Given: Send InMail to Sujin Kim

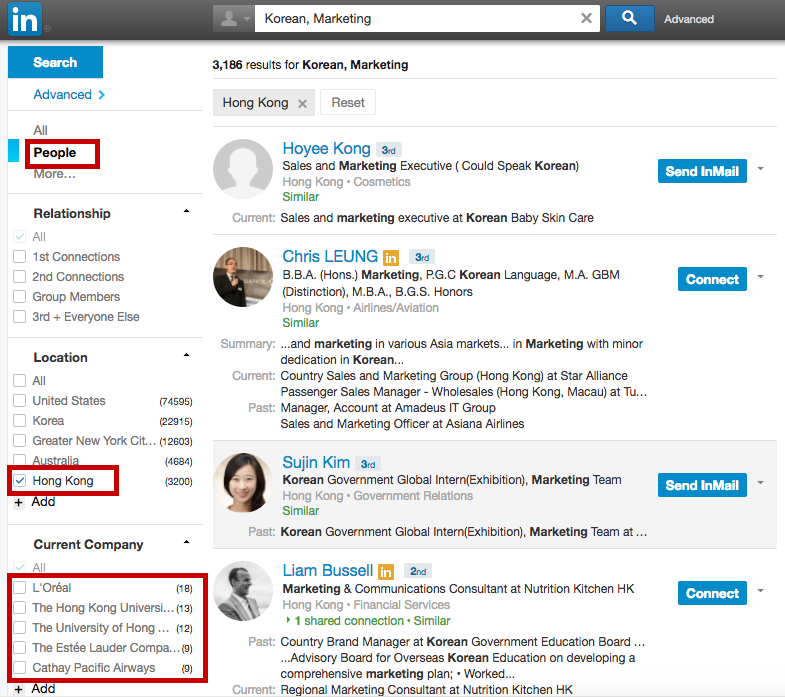Looking at the screenshot, I should point(702,485).
